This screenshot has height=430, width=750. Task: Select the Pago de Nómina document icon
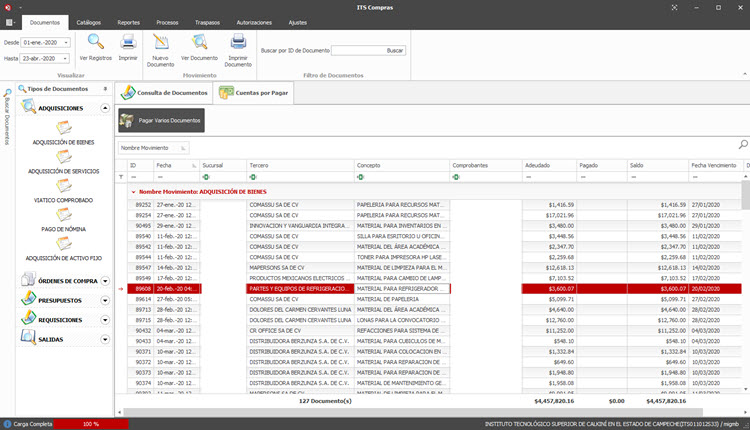[x=64, y=215]
